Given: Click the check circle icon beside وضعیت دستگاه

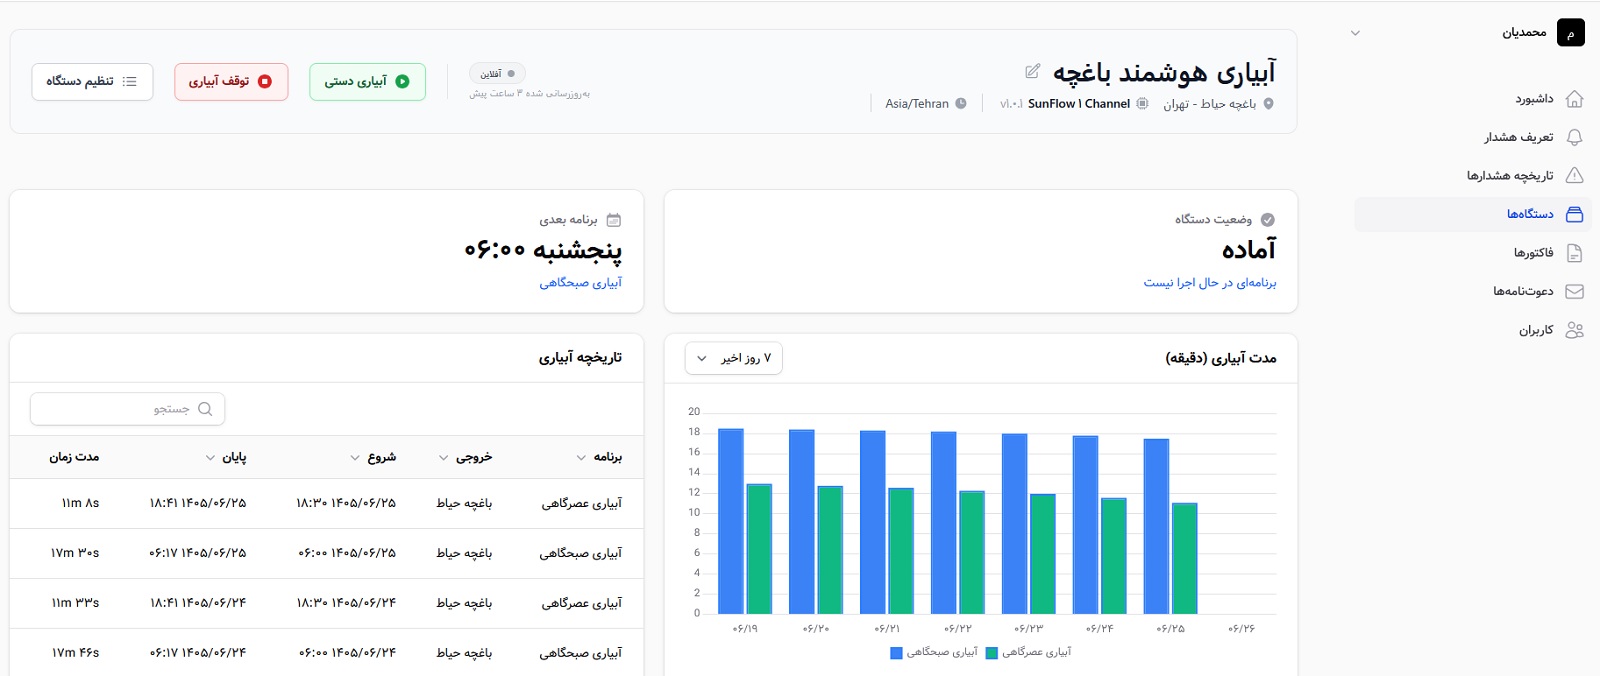Looking at the screenshot, I should coord(1268,220).
